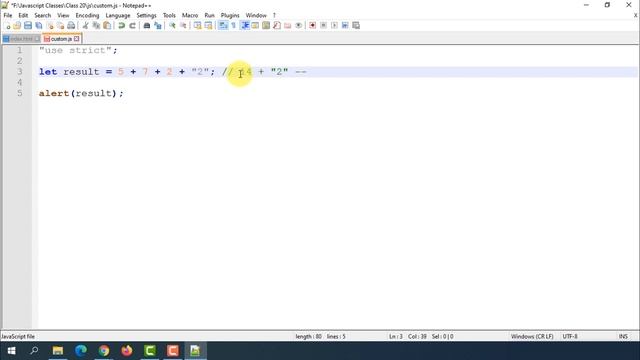Create a new document from the toolbar
Viewport: 640px width, 360px height.
click(7, 26)
